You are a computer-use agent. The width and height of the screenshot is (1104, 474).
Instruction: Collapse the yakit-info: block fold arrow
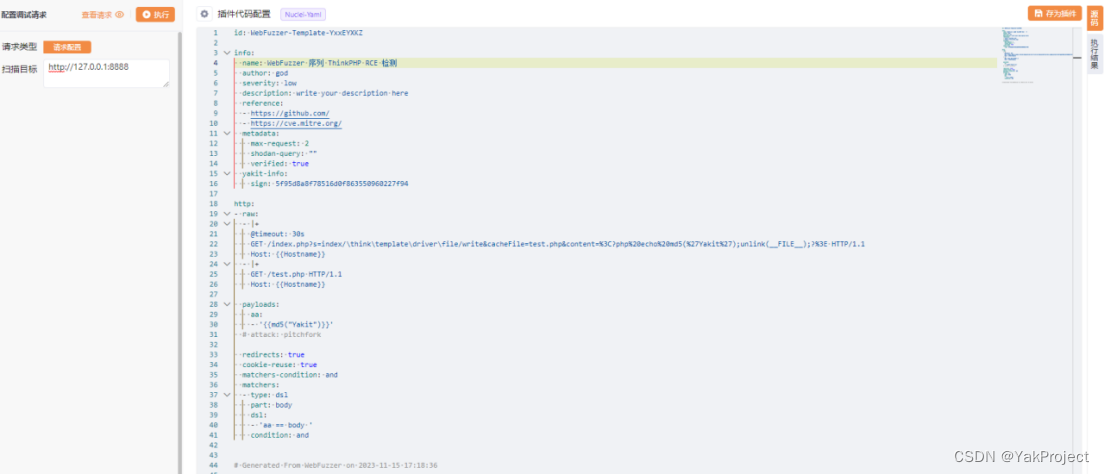(x=226, y=173)
